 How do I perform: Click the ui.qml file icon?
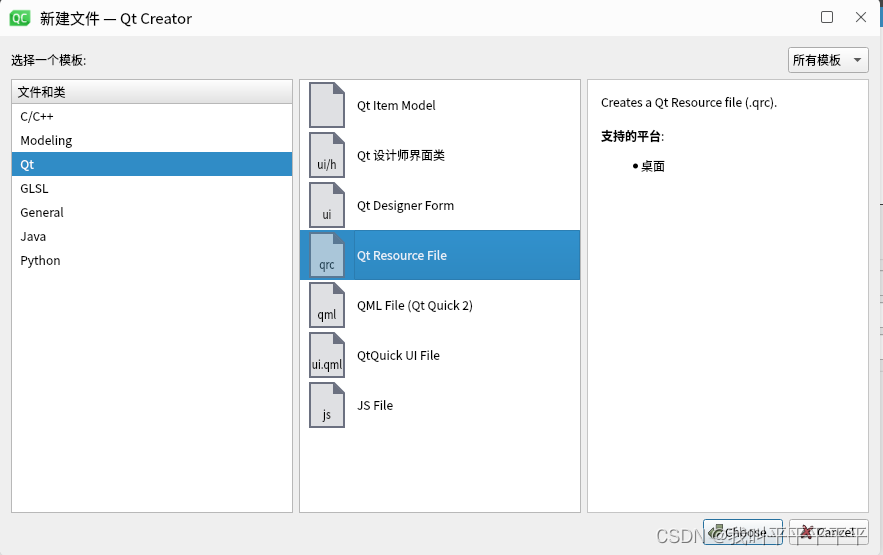(x=327, y=355)
